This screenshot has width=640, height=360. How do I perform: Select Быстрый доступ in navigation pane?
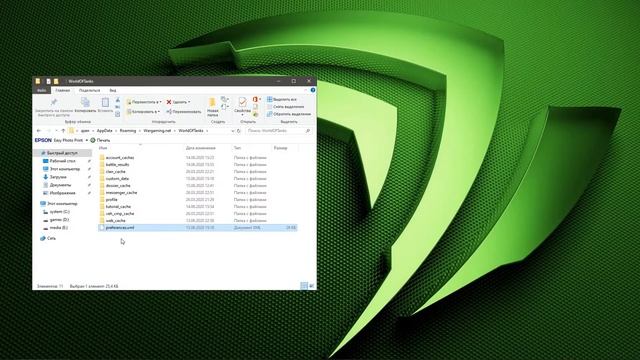(x=62, y=153)
